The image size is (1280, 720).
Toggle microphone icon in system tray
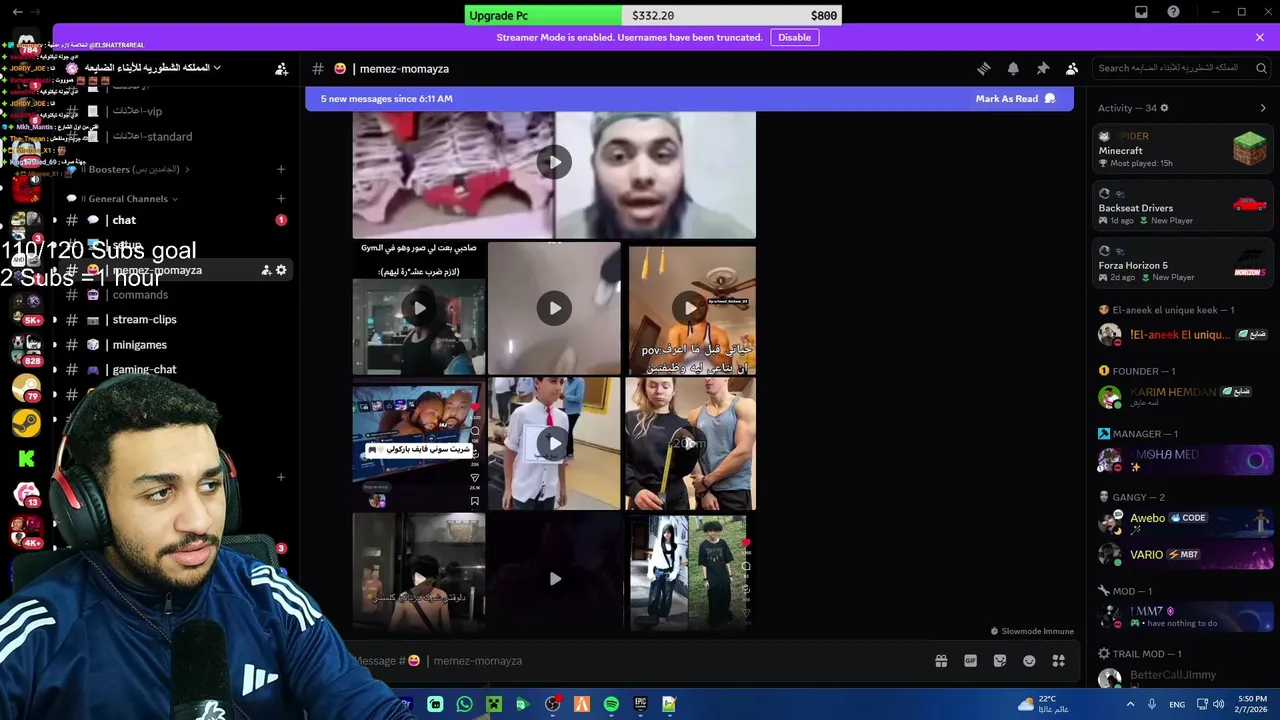(1151, 704)
